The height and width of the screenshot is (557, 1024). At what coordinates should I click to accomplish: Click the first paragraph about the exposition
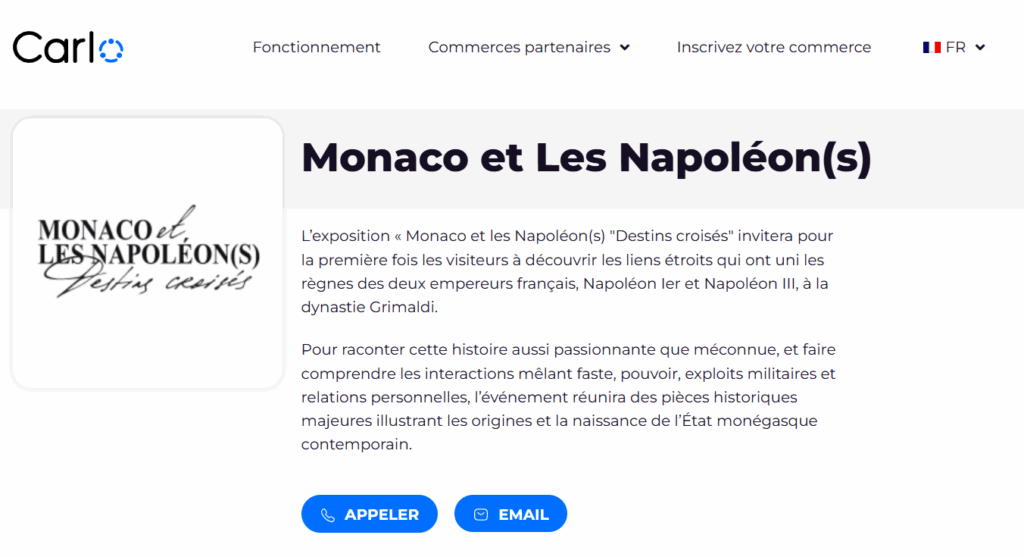click(568, 271)
